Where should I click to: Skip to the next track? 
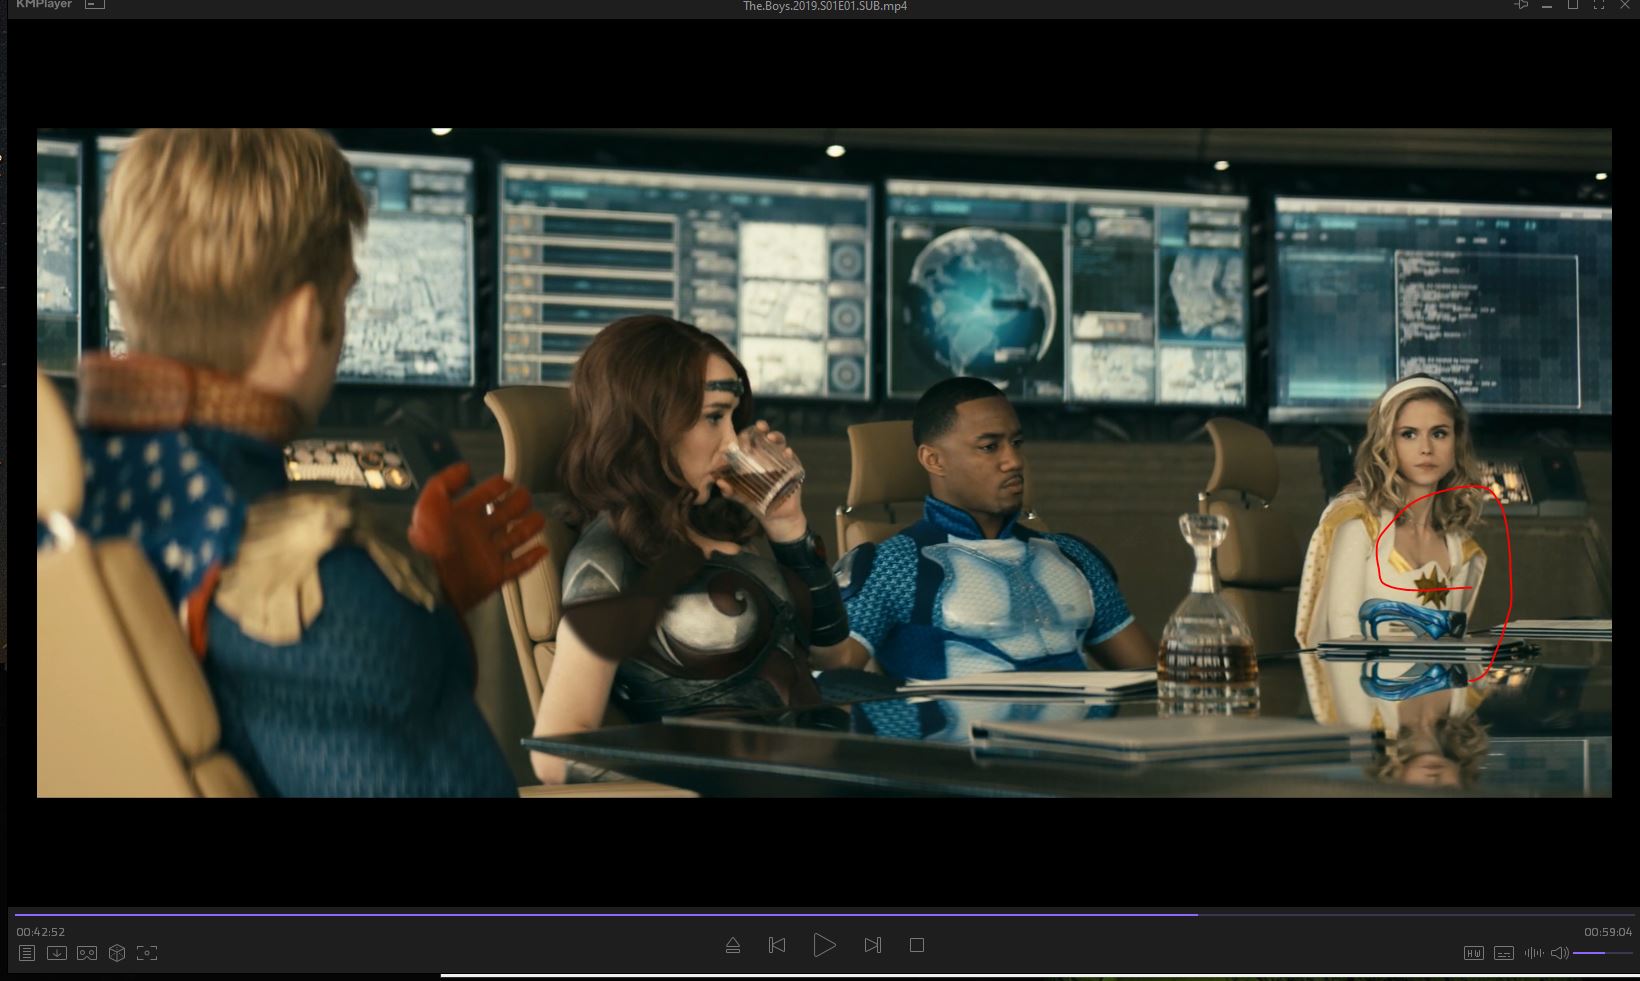(872, 945)
